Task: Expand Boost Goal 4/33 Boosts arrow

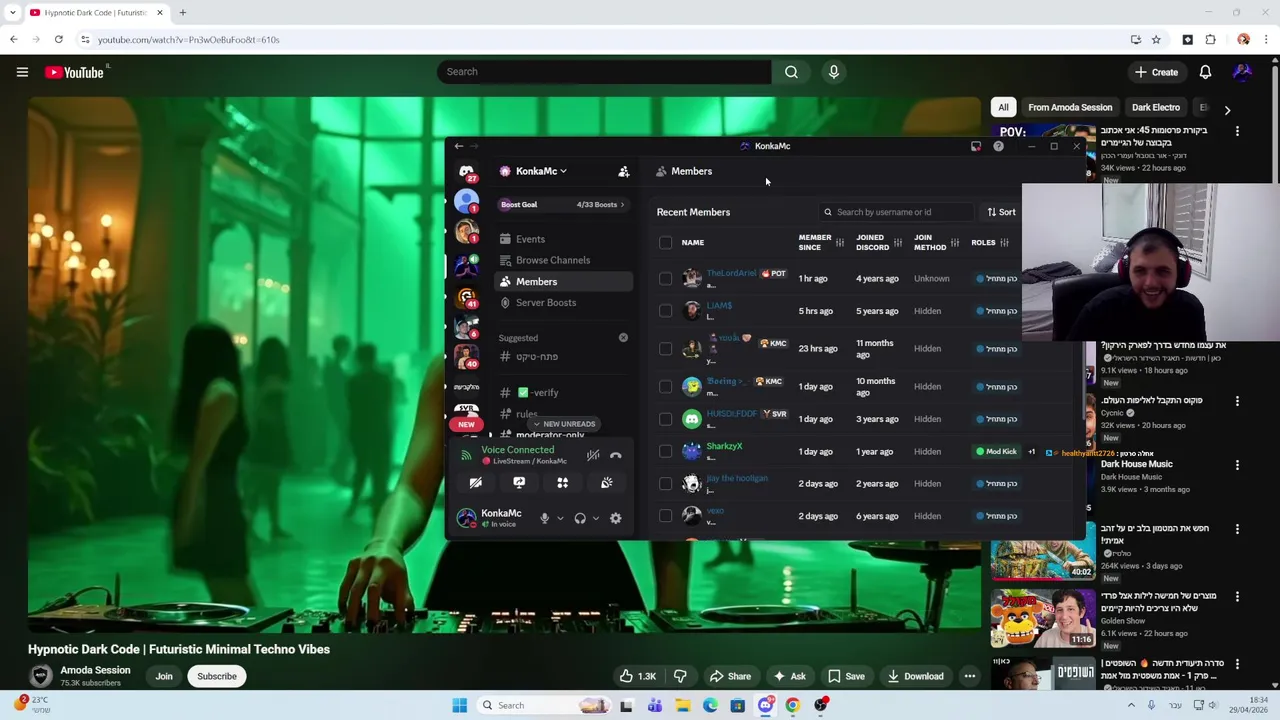Action: [x=622, y=205]
